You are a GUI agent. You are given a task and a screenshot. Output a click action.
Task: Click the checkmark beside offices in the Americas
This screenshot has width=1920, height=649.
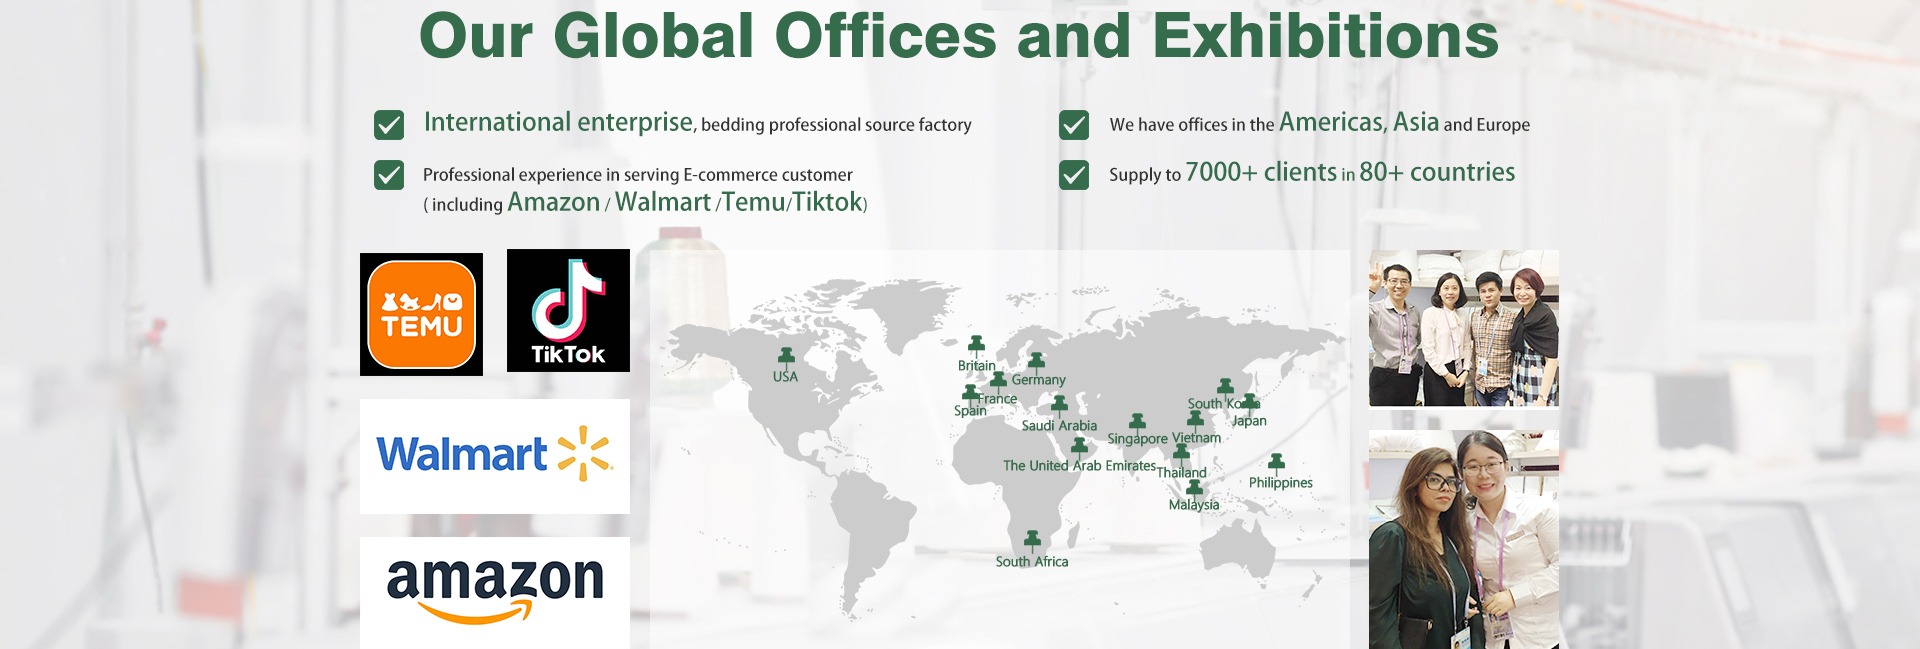click(1074, 125)
